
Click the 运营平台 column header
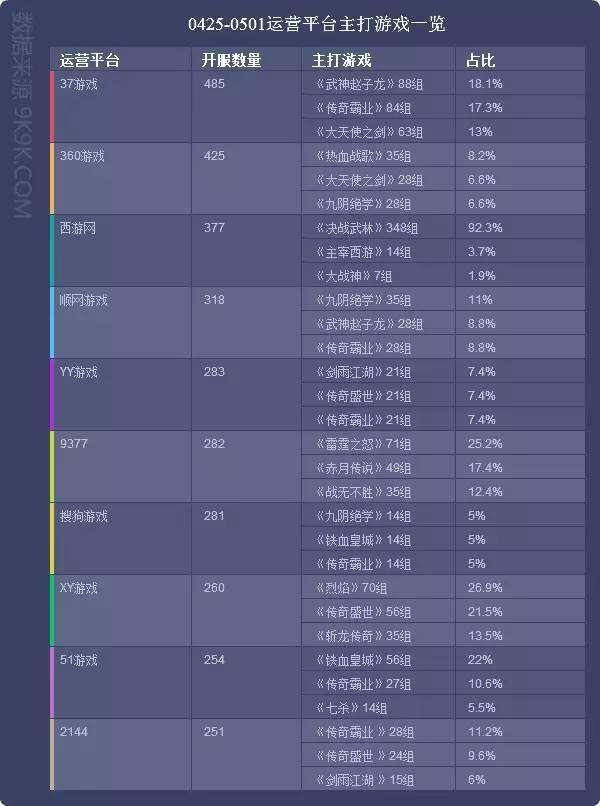[x=90, y=60]
